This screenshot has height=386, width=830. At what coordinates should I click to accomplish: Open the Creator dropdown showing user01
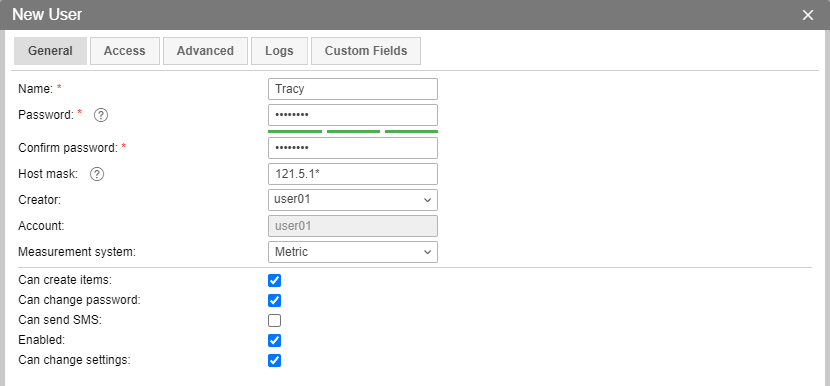[353, 200]
